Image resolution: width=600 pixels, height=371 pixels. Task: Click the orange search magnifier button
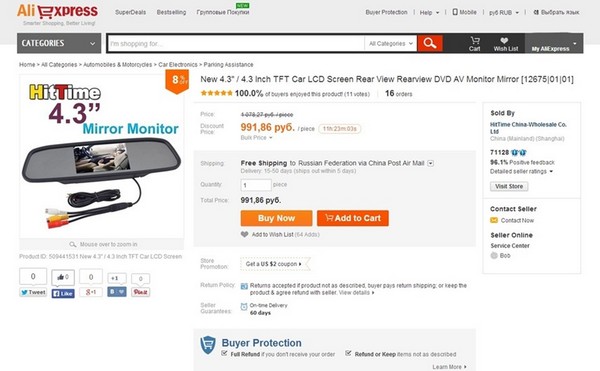pos(430,43)
